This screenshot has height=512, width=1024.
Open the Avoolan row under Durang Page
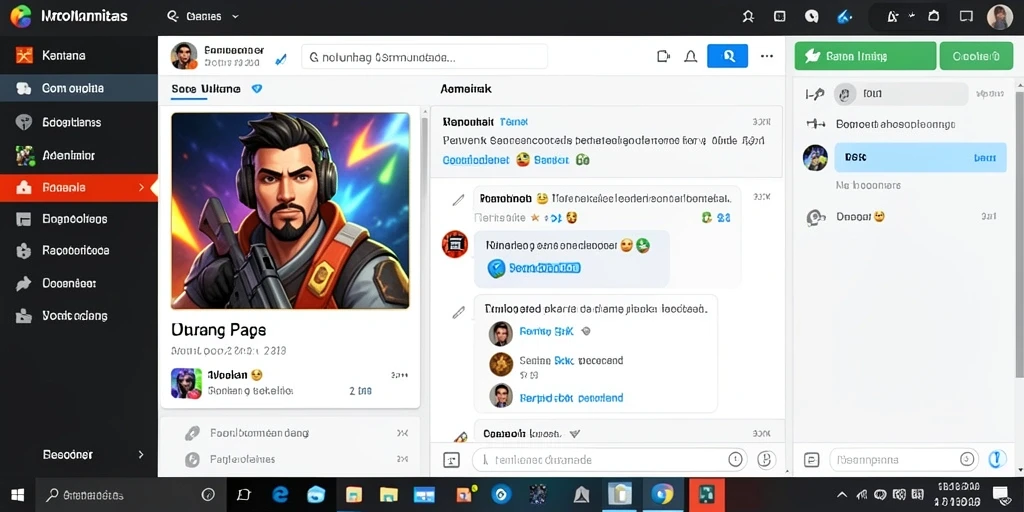(290, 383)
